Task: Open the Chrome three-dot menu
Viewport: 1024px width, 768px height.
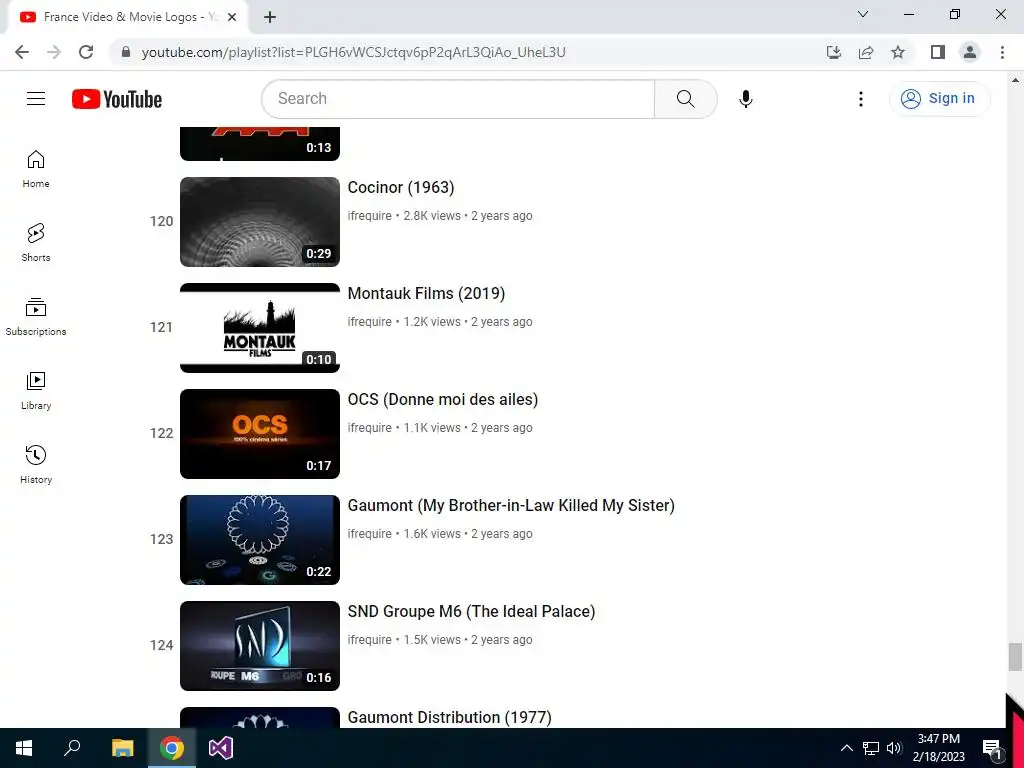Action: 1002,52
